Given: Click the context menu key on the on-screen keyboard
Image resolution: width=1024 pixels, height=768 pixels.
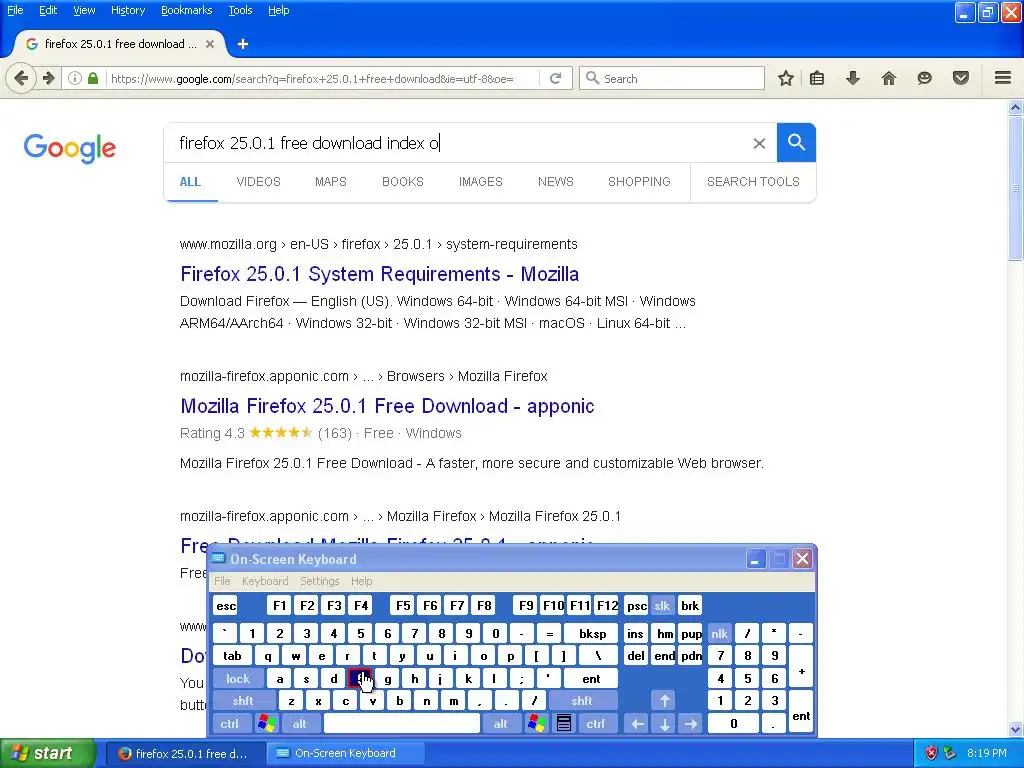Looking at the screenshot, I should click(564, 724).
